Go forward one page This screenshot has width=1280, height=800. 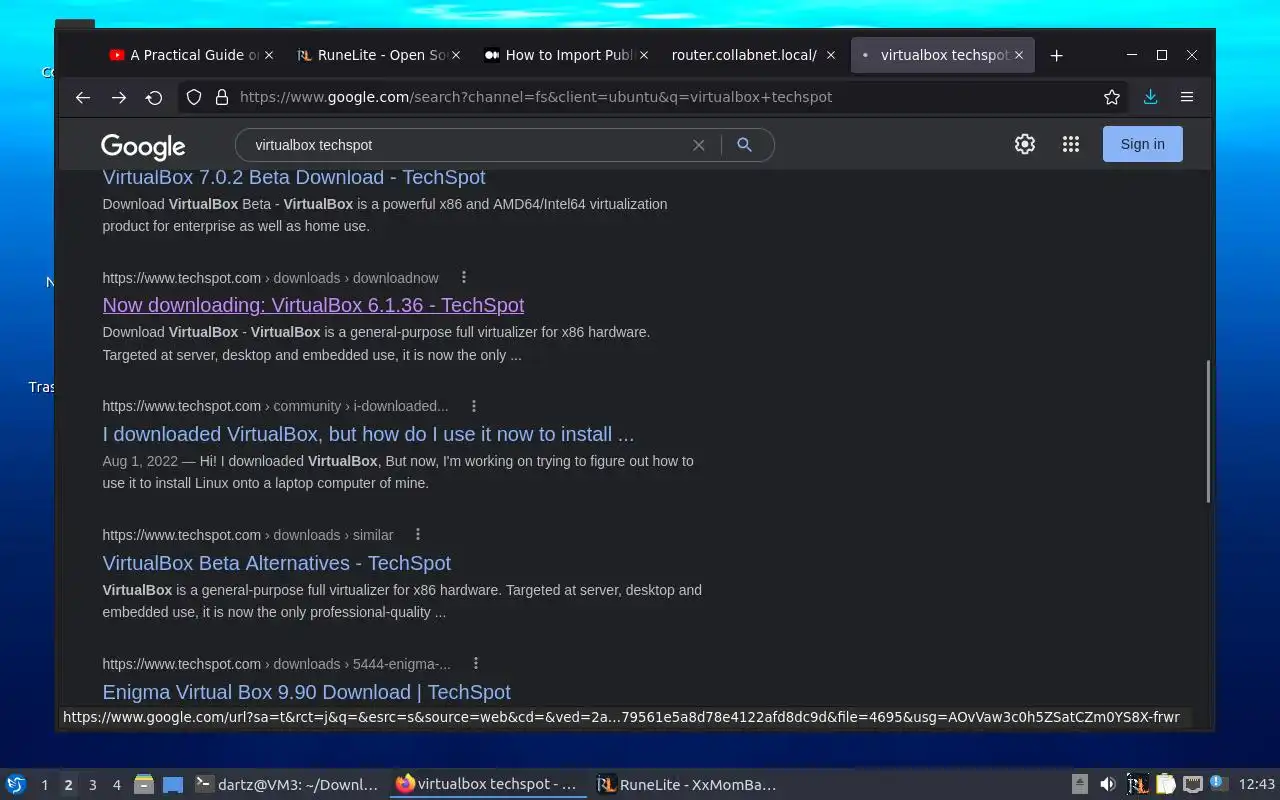click(x=119, y=97)
